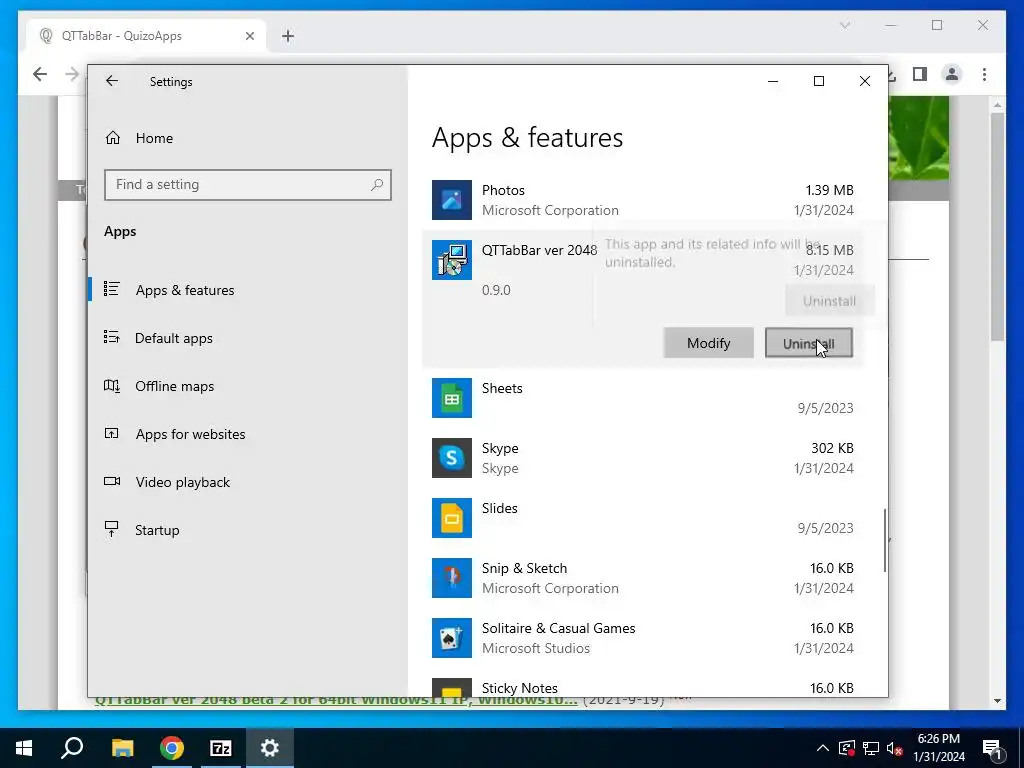Open the Action Center notifications

point(992,748)
